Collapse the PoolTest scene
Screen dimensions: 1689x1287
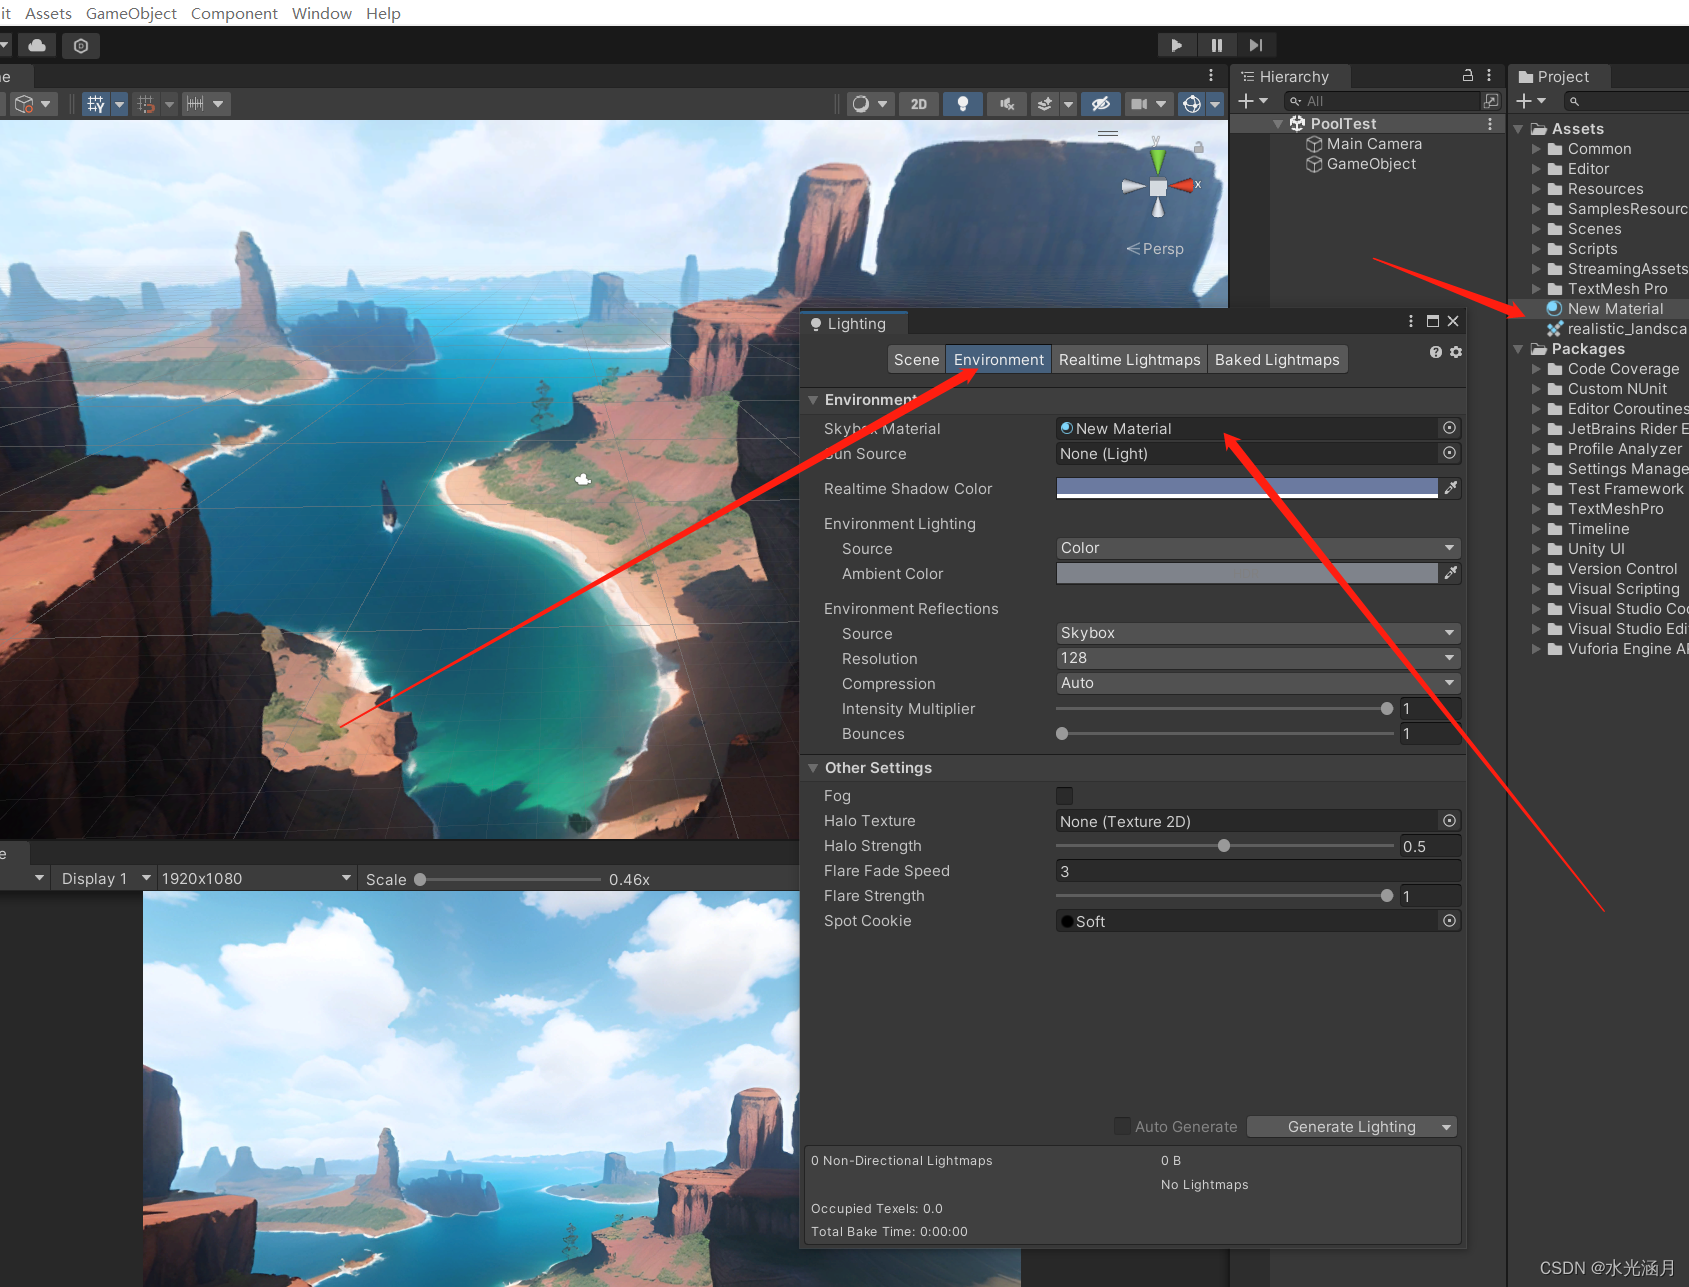coord(1278,124)
